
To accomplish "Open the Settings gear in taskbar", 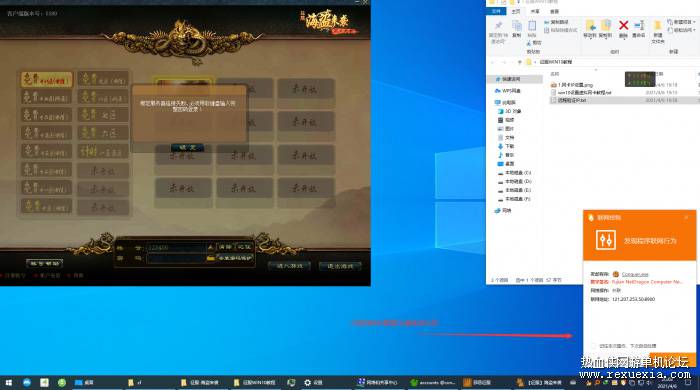I will 307,382.
